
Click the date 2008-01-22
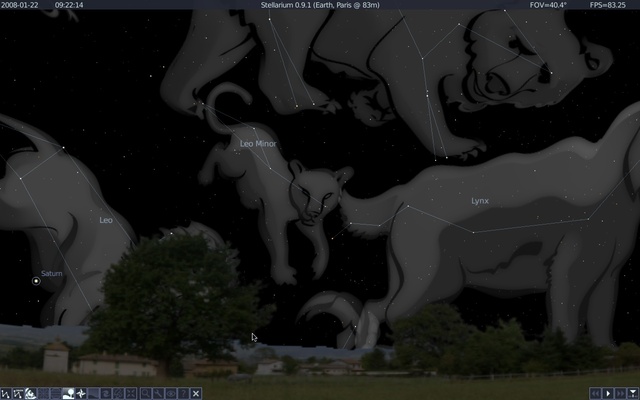pos(20,5)
